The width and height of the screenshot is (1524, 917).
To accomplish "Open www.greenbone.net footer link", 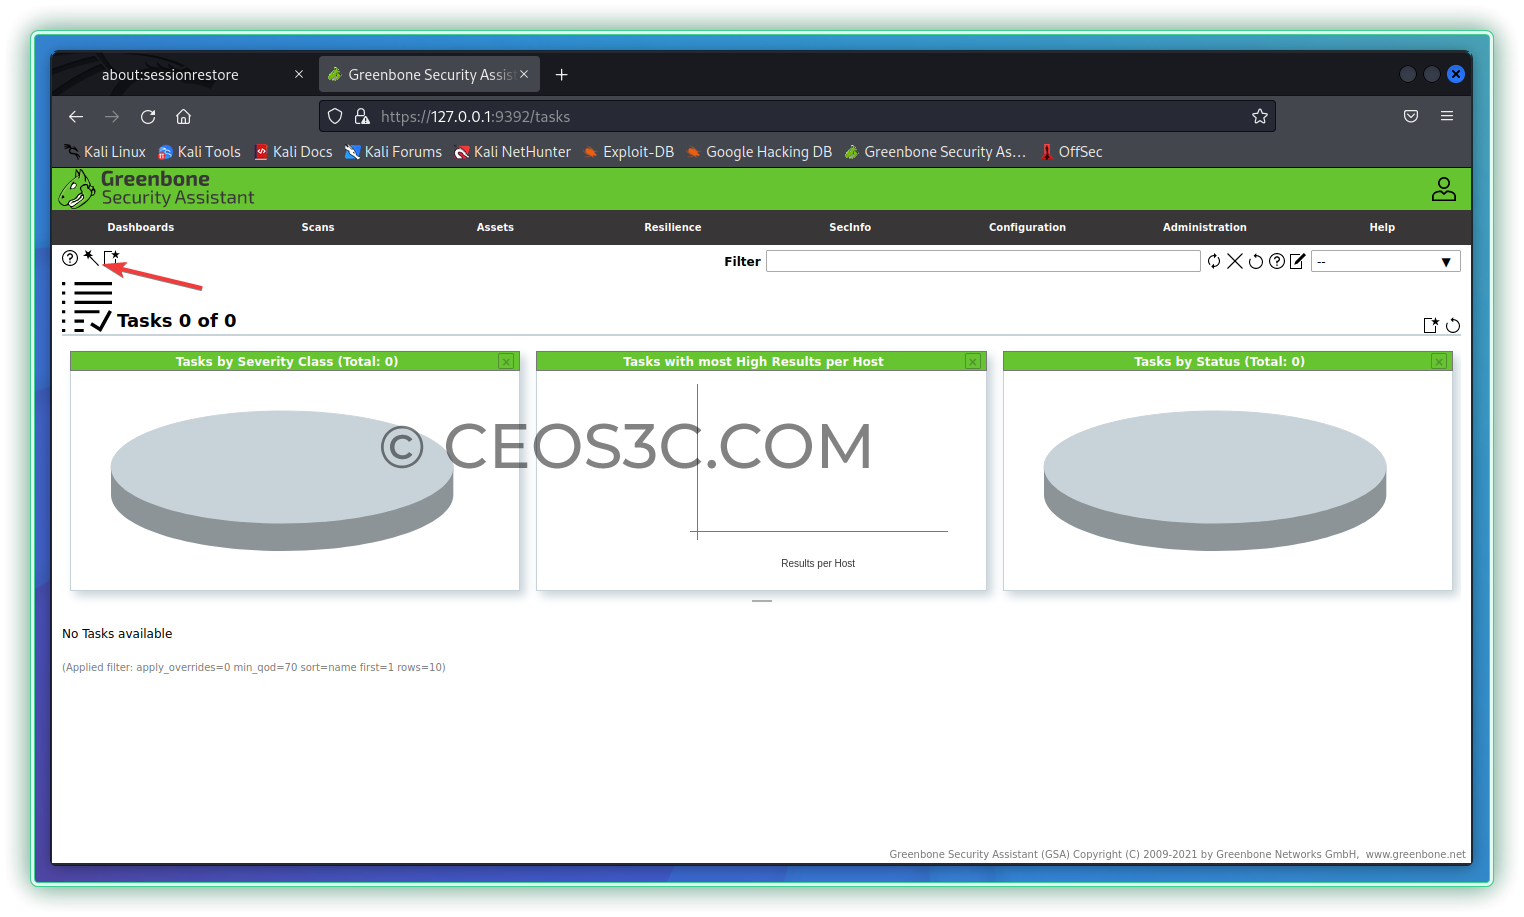I will (1415, 854).
